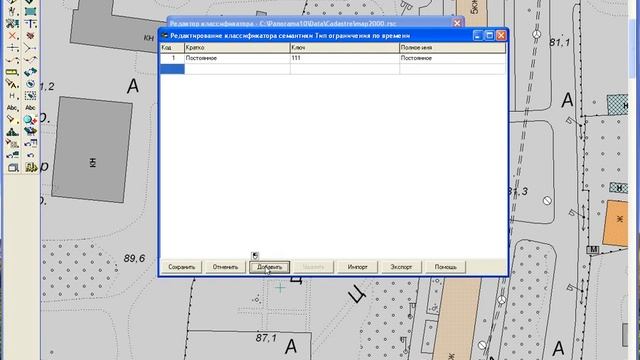Click the Код column header
Screen dimensions: 640x360
click(x=172, y=48)
